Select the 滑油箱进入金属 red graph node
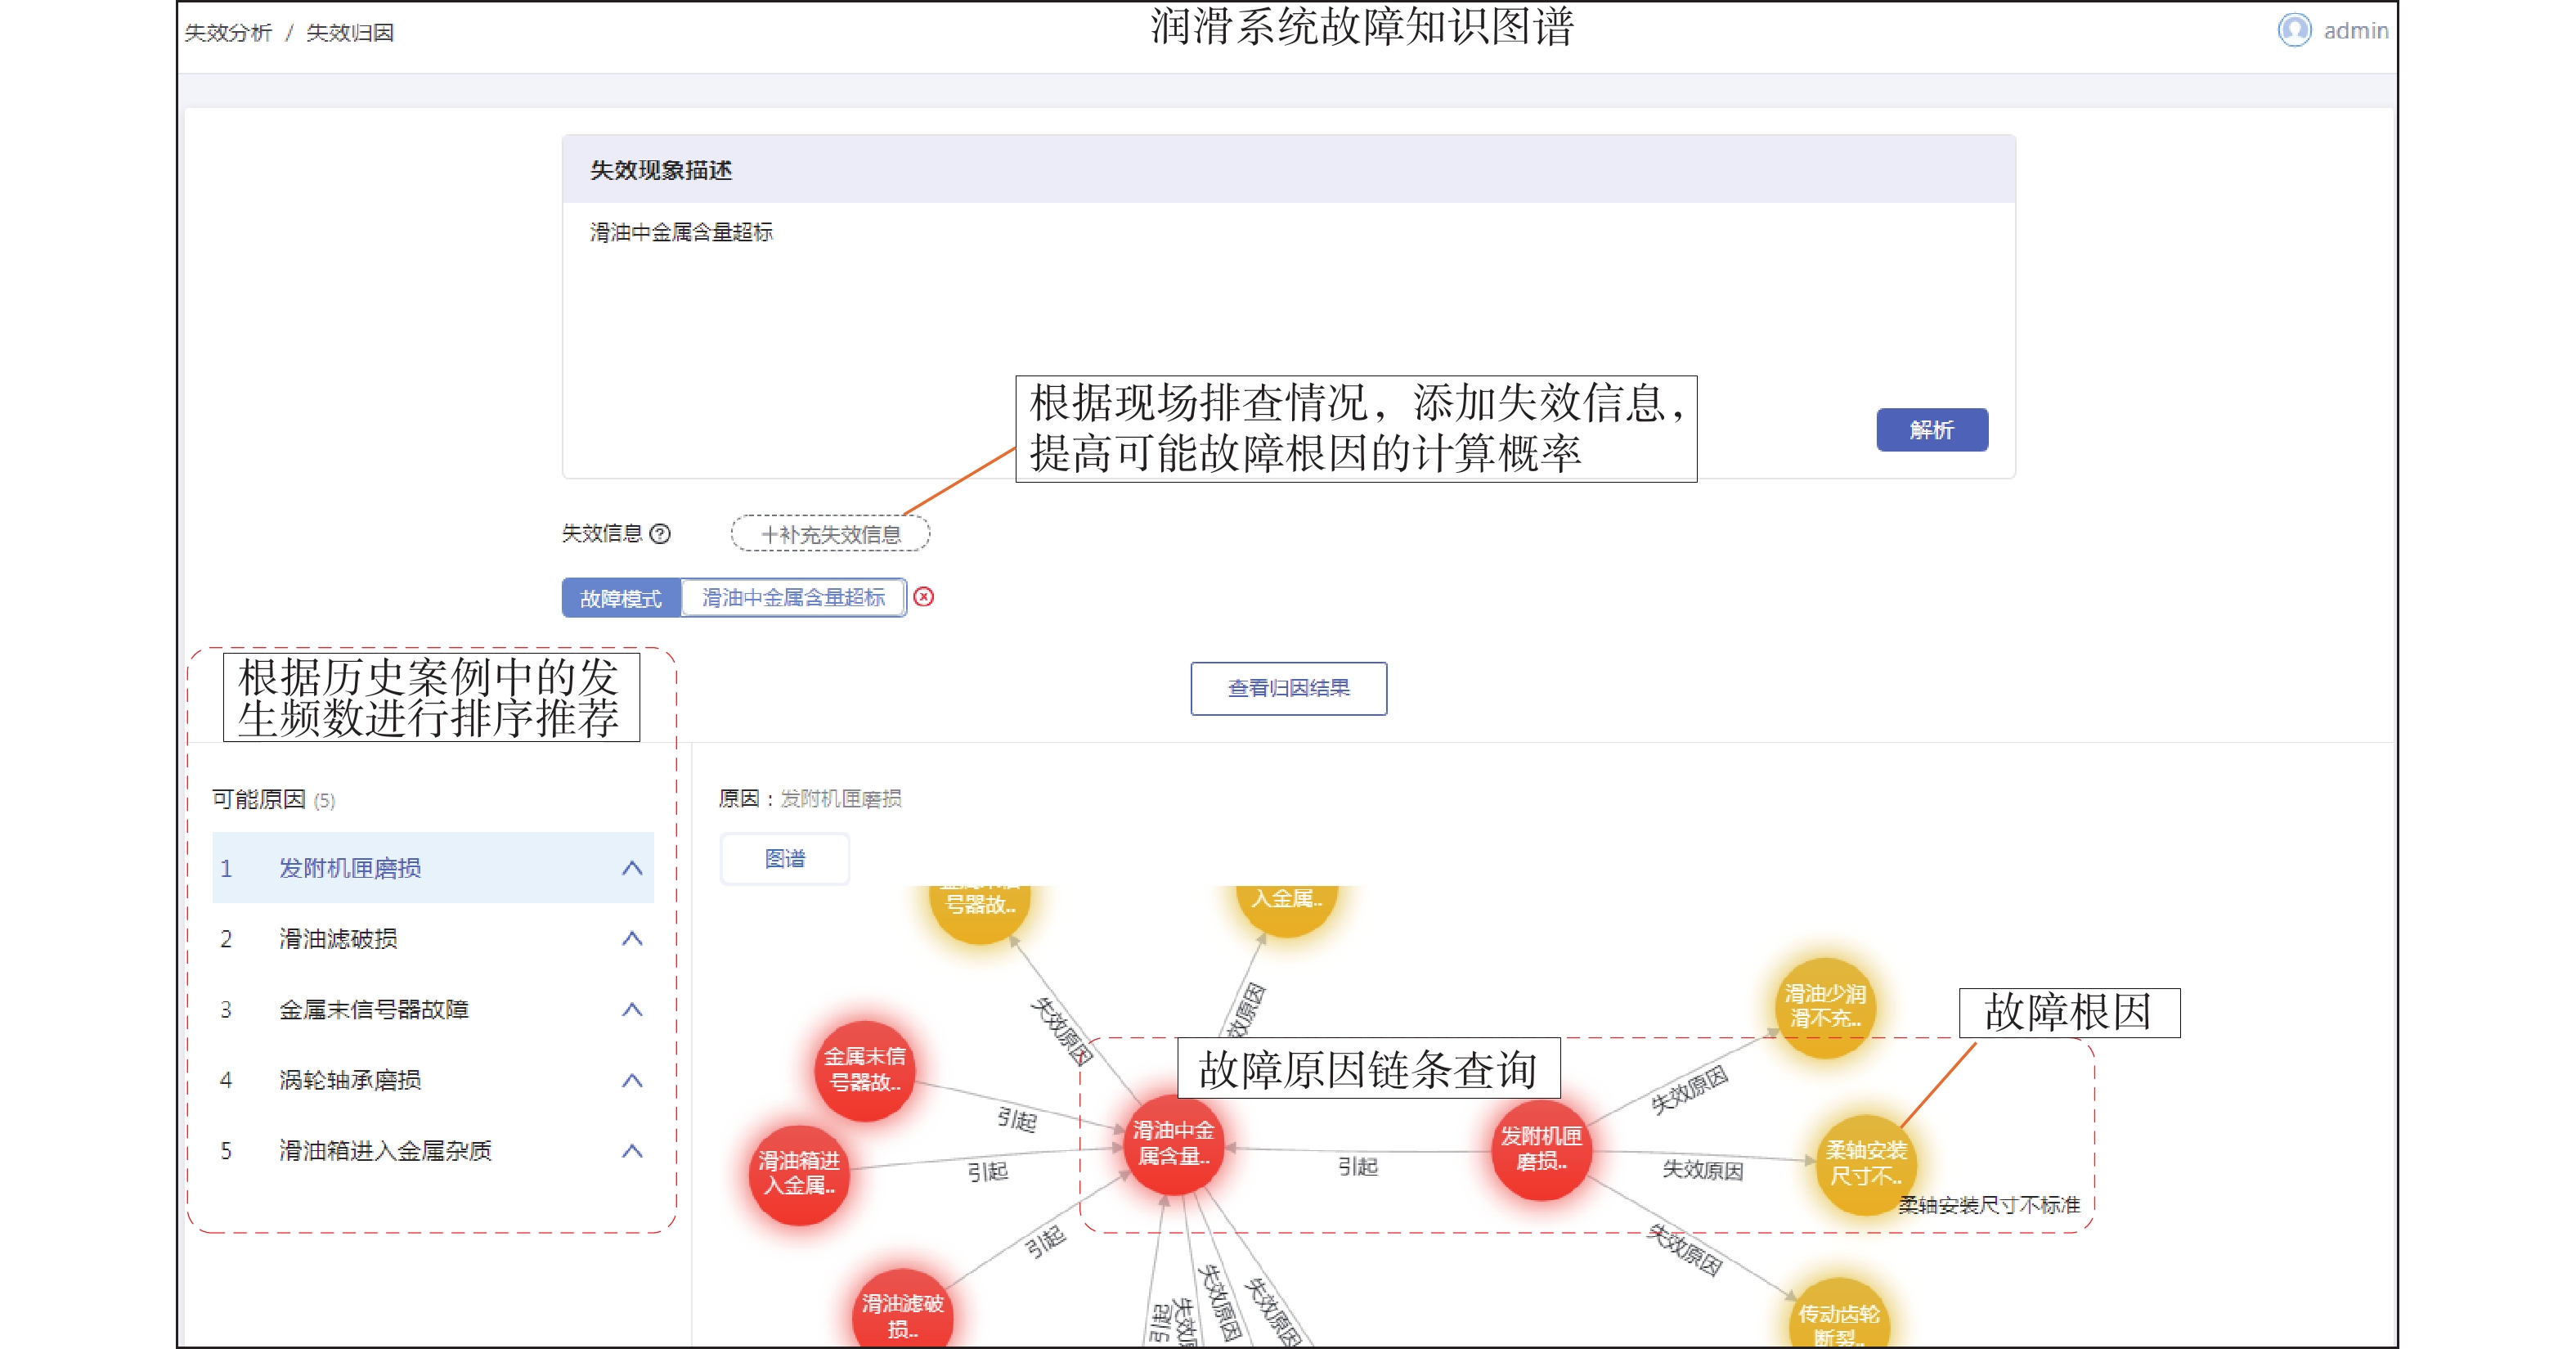2576x1349 pixels. (798, 1173)
